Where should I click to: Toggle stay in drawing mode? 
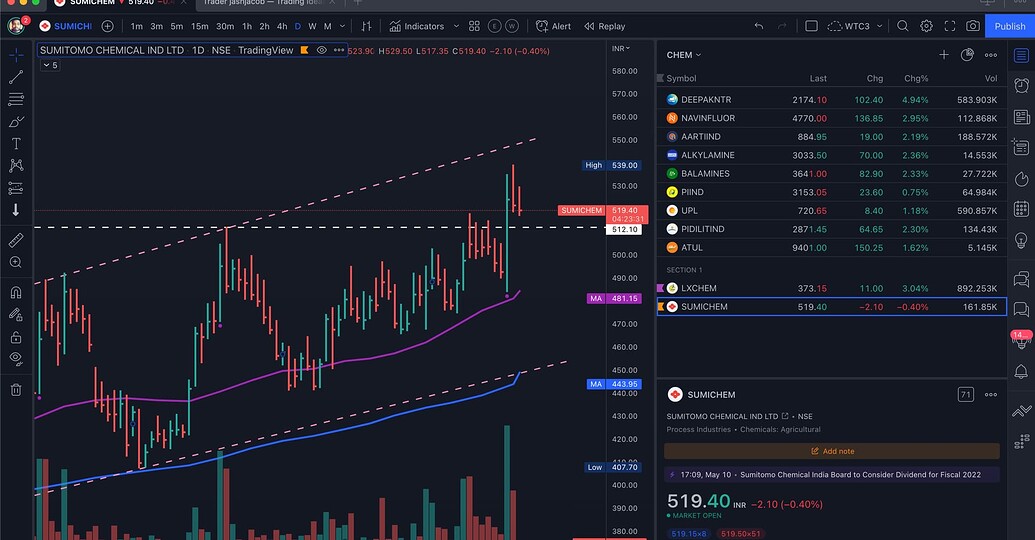click(16, 315)
